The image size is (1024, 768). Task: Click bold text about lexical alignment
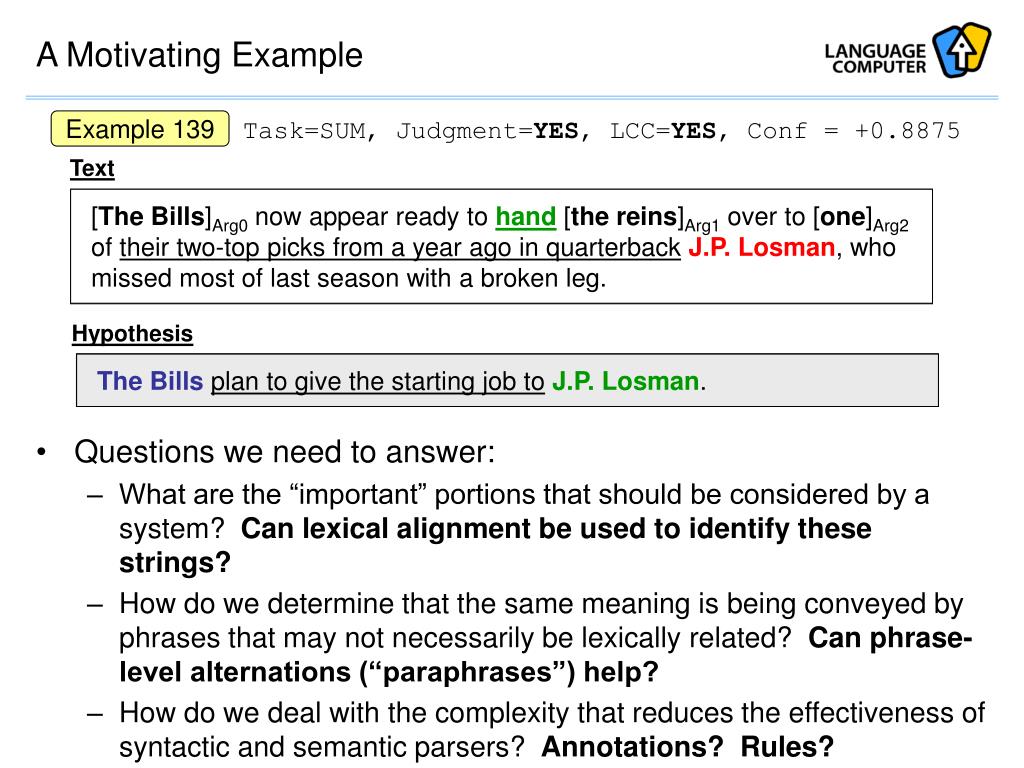[495, 545]
